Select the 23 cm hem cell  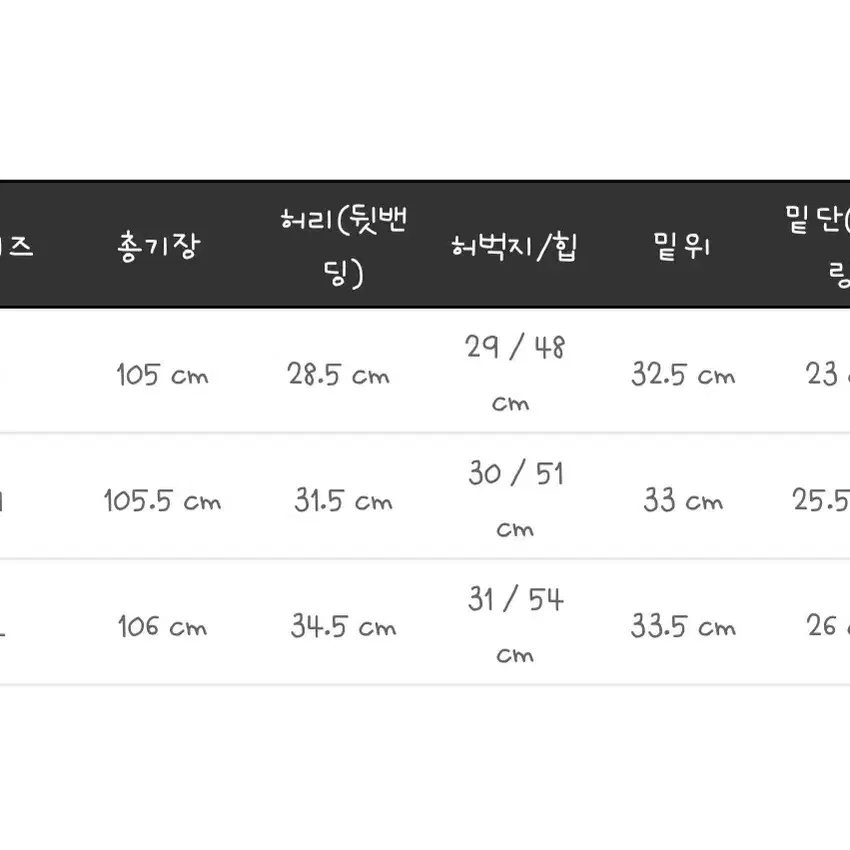coord(827,375)
